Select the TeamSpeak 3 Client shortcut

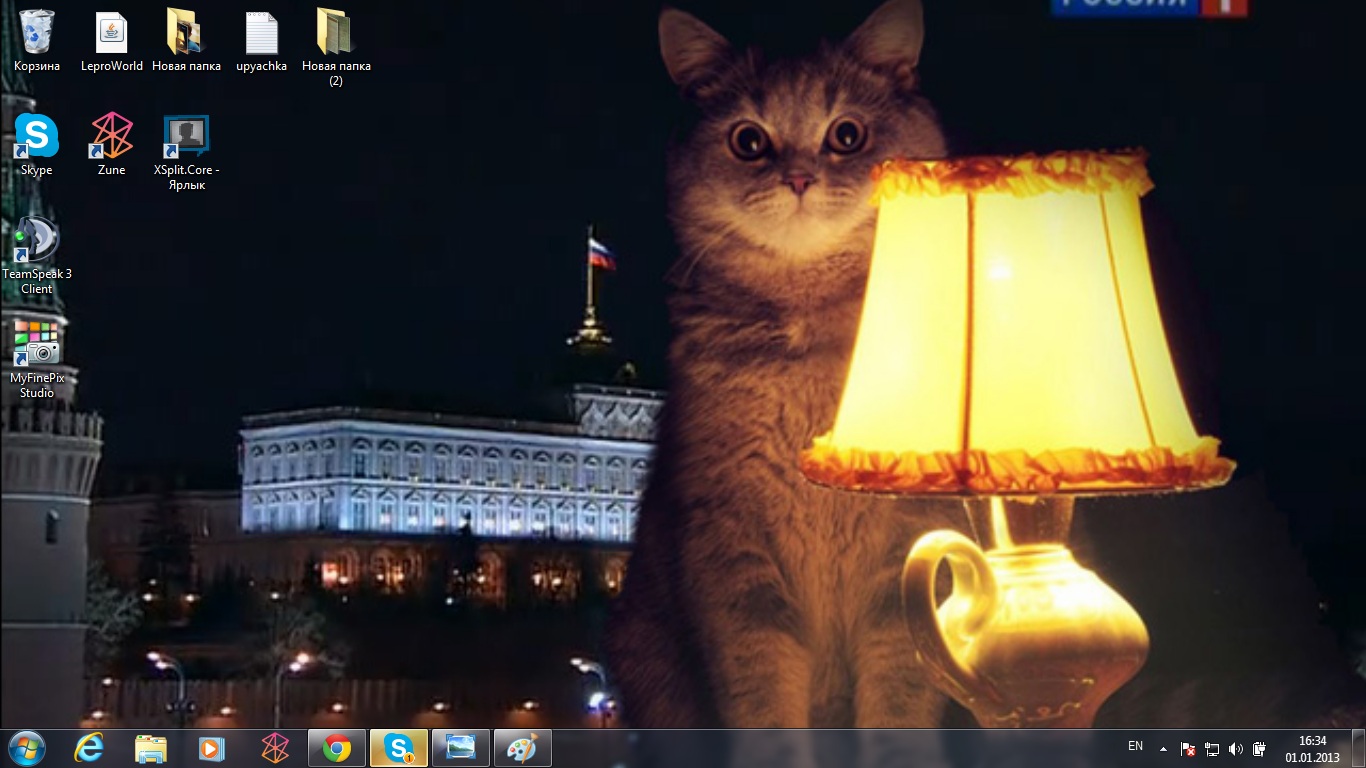coord(37,241)
